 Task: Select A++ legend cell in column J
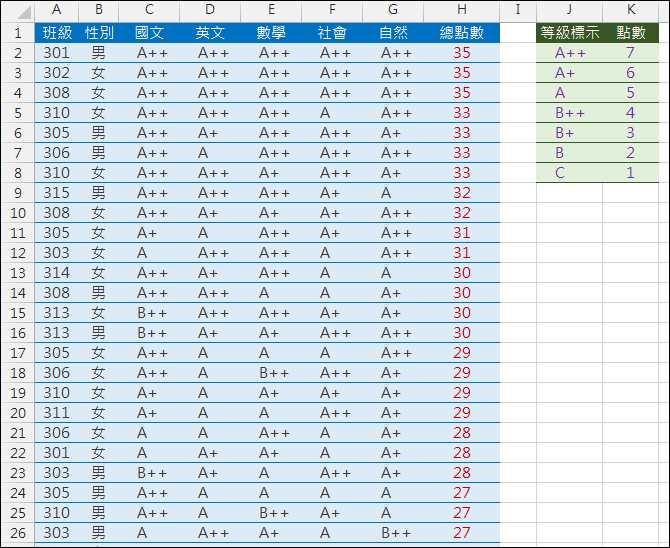coord(570,53)
